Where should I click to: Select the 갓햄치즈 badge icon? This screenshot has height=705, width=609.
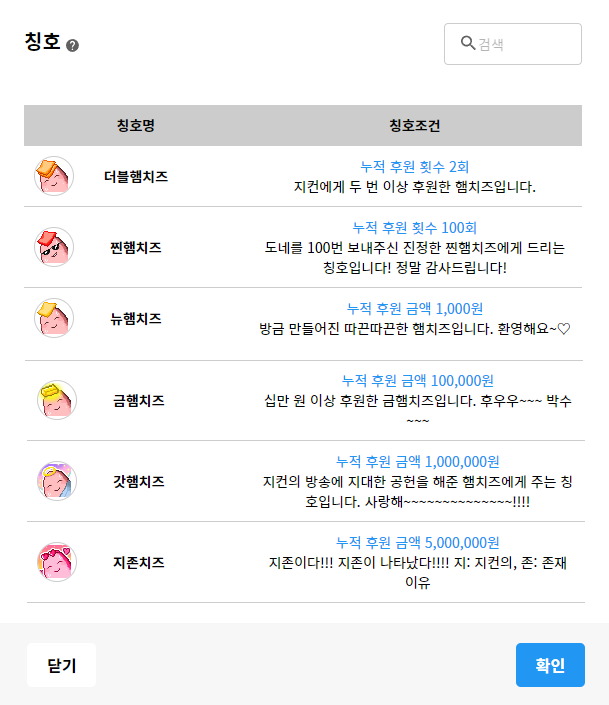click(x=56, y=481)
